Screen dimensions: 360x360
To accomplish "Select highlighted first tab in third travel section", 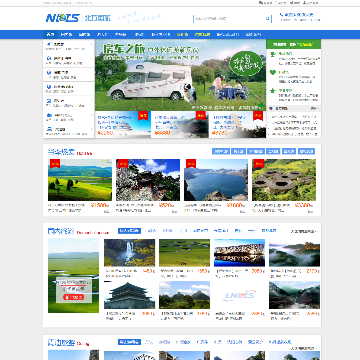I will point(129,342).
